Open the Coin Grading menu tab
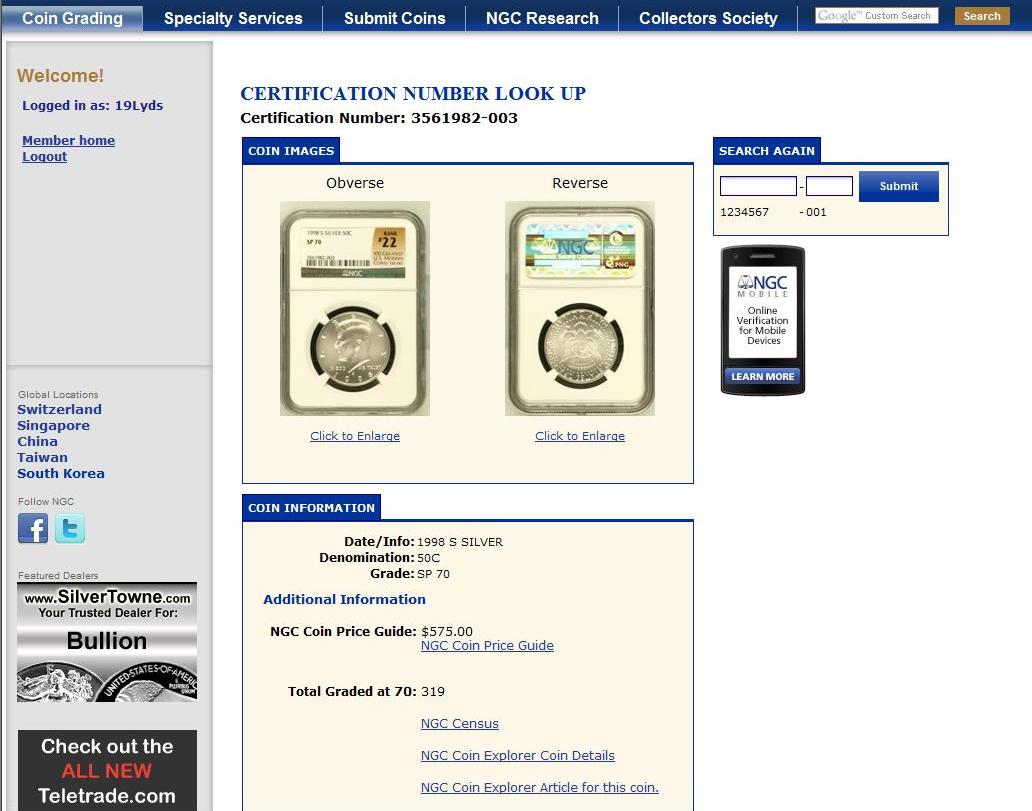This screenshot has height=811, width=1032. pyautogui.click(x=72, y=18)
